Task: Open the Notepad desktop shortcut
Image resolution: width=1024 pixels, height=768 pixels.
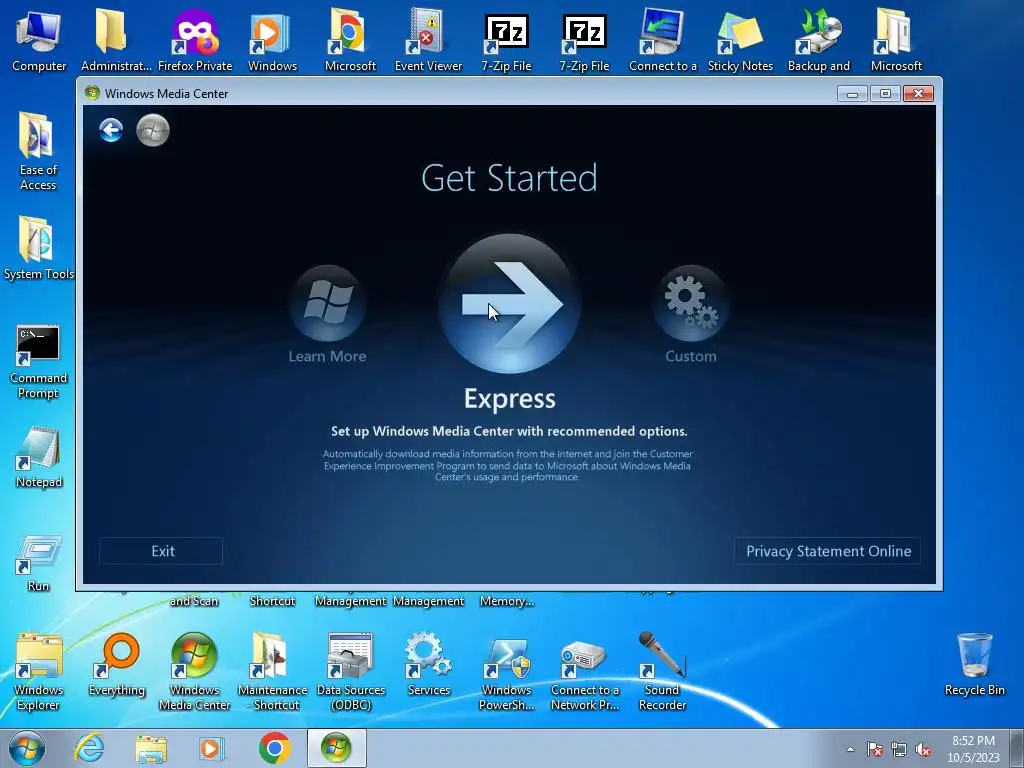Action: click(x=39, y=457)
